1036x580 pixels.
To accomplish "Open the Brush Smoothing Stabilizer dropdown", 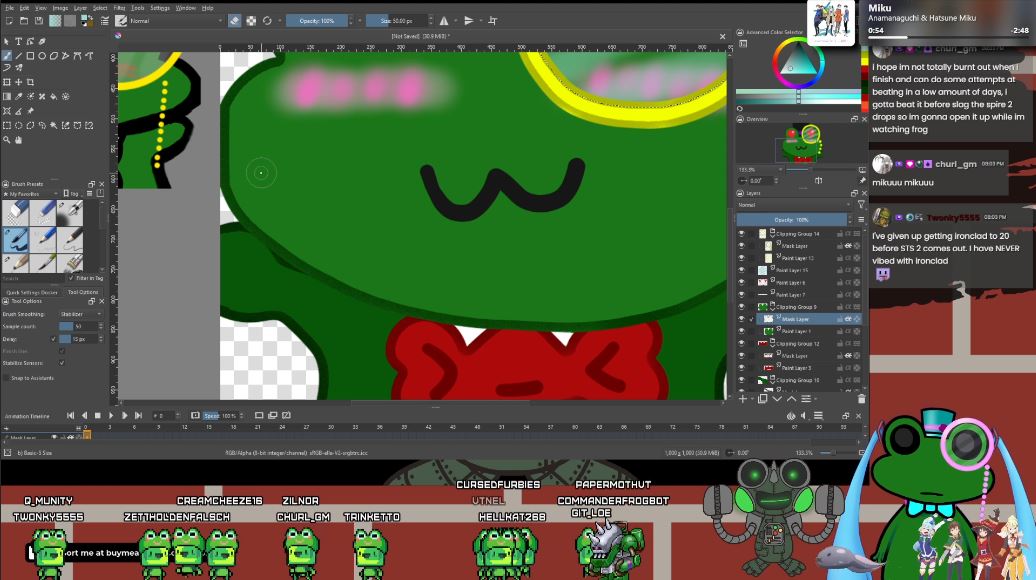I will coord(81,314).
